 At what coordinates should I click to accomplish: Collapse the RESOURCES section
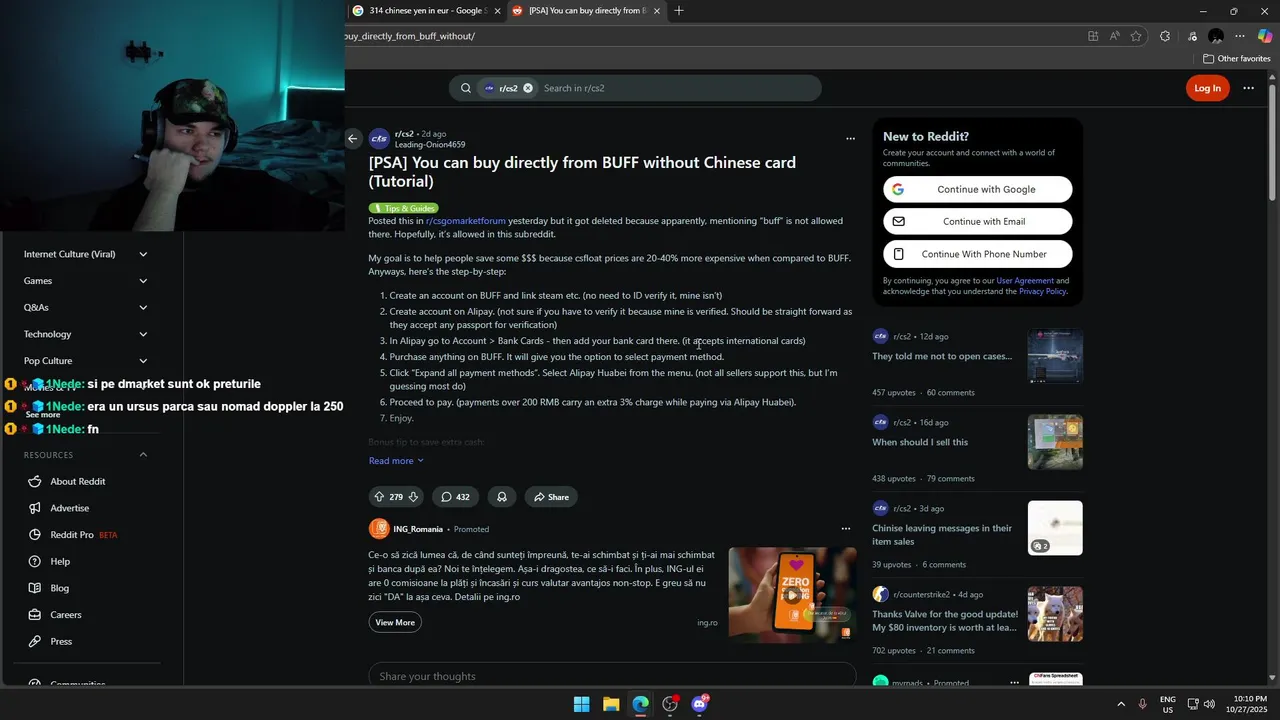pos(143,455)
